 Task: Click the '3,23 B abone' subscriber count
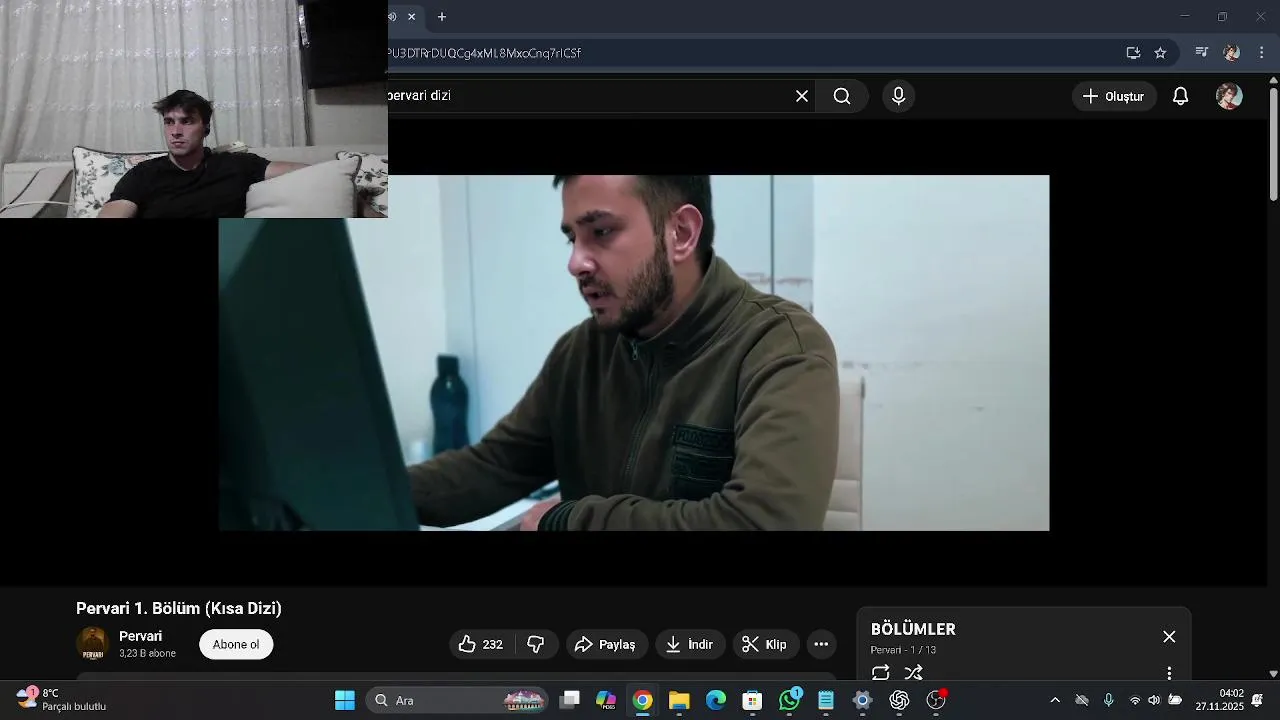147,654
